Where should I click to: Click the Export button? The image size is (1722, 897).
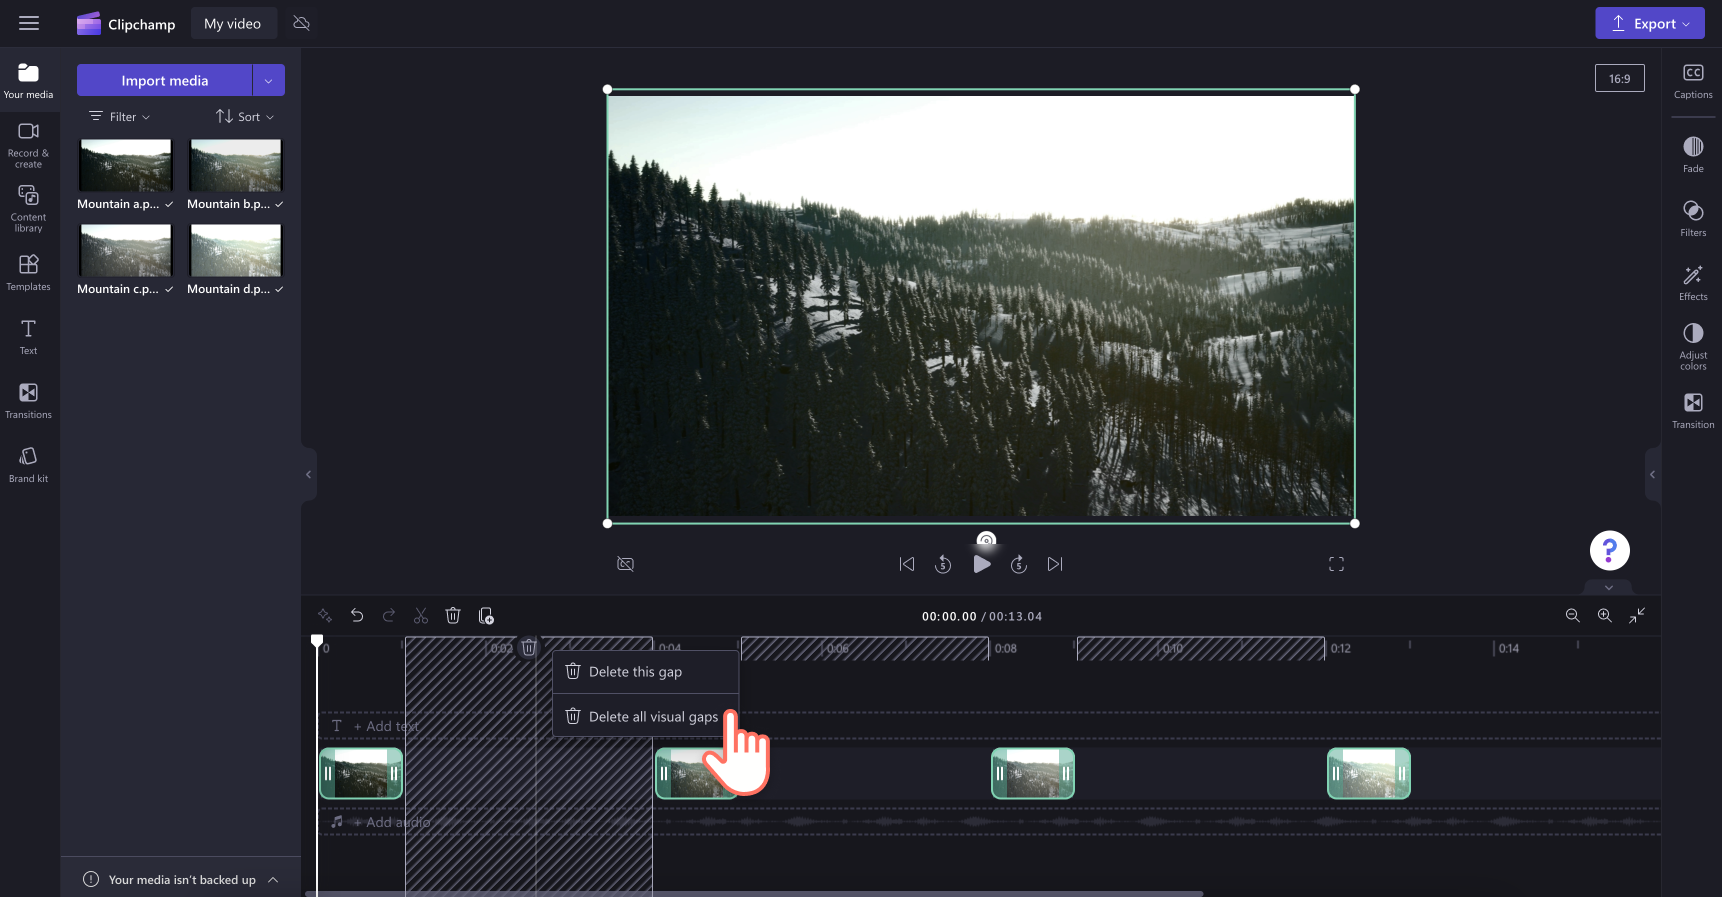[1649, 24]
